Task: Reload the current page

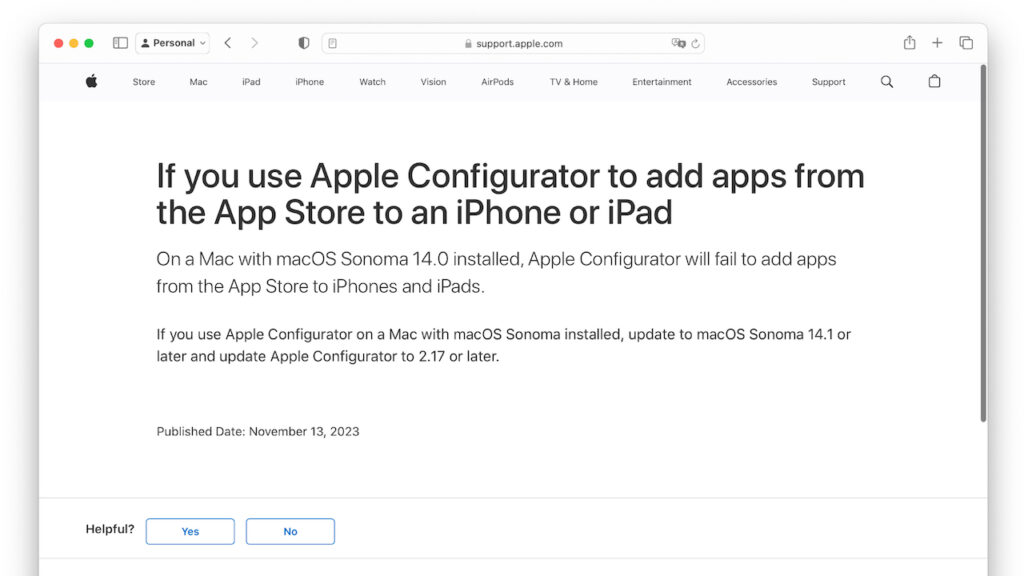Action: point(696,43)
